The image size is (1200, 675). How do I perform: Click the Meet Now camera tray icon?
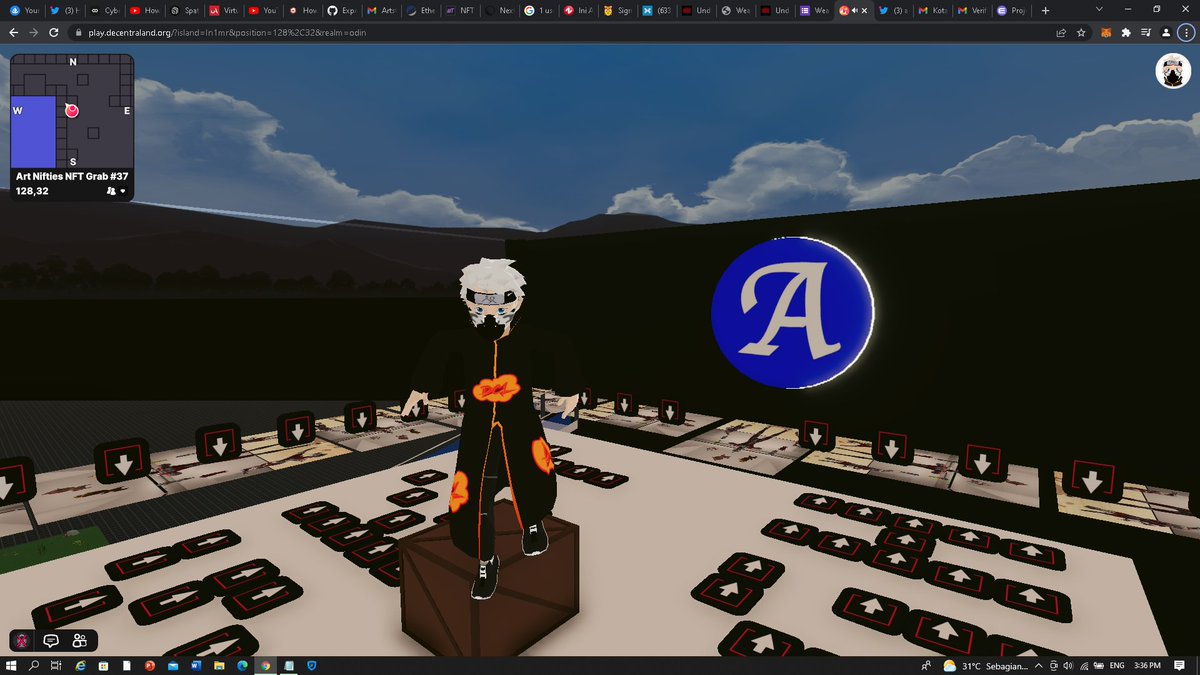pyautogui.click(x=1053, y=666)
